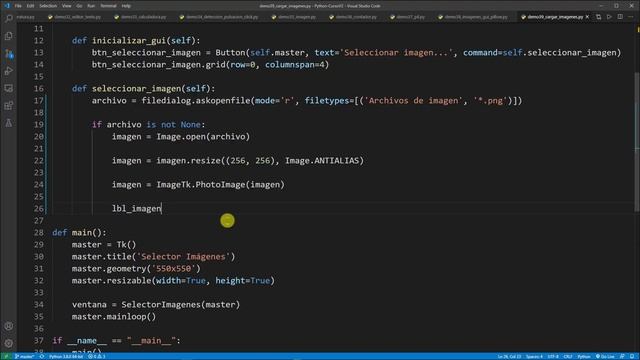Open the Run and Debug view
The height and width of the screenshot is (360, 640).
tap(9, 71)
